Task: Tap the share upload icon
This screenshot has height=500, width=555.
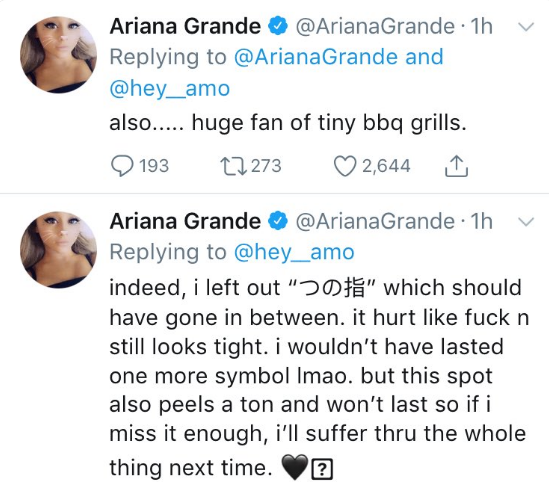Action: (x=456, y=166)
